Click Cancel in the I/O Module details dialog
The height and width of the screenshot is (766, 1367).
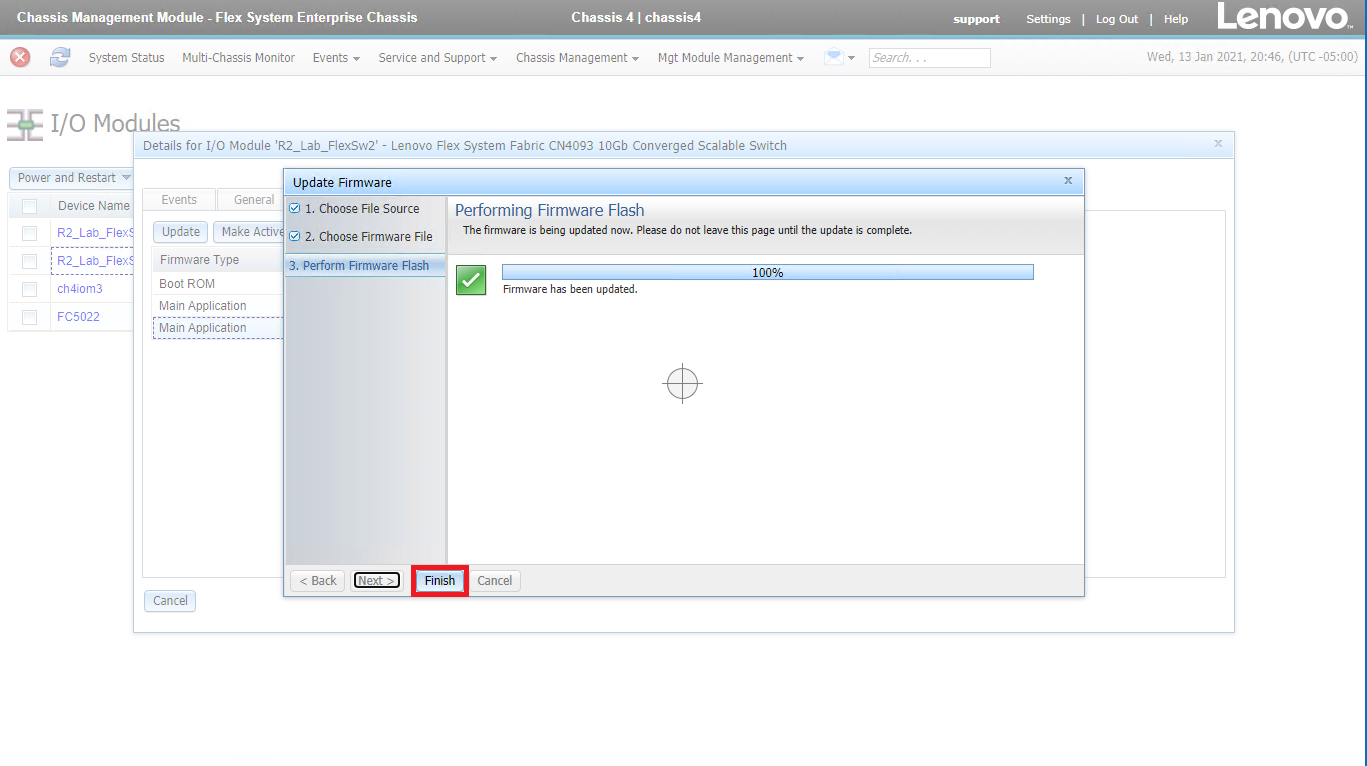[170, 601]
